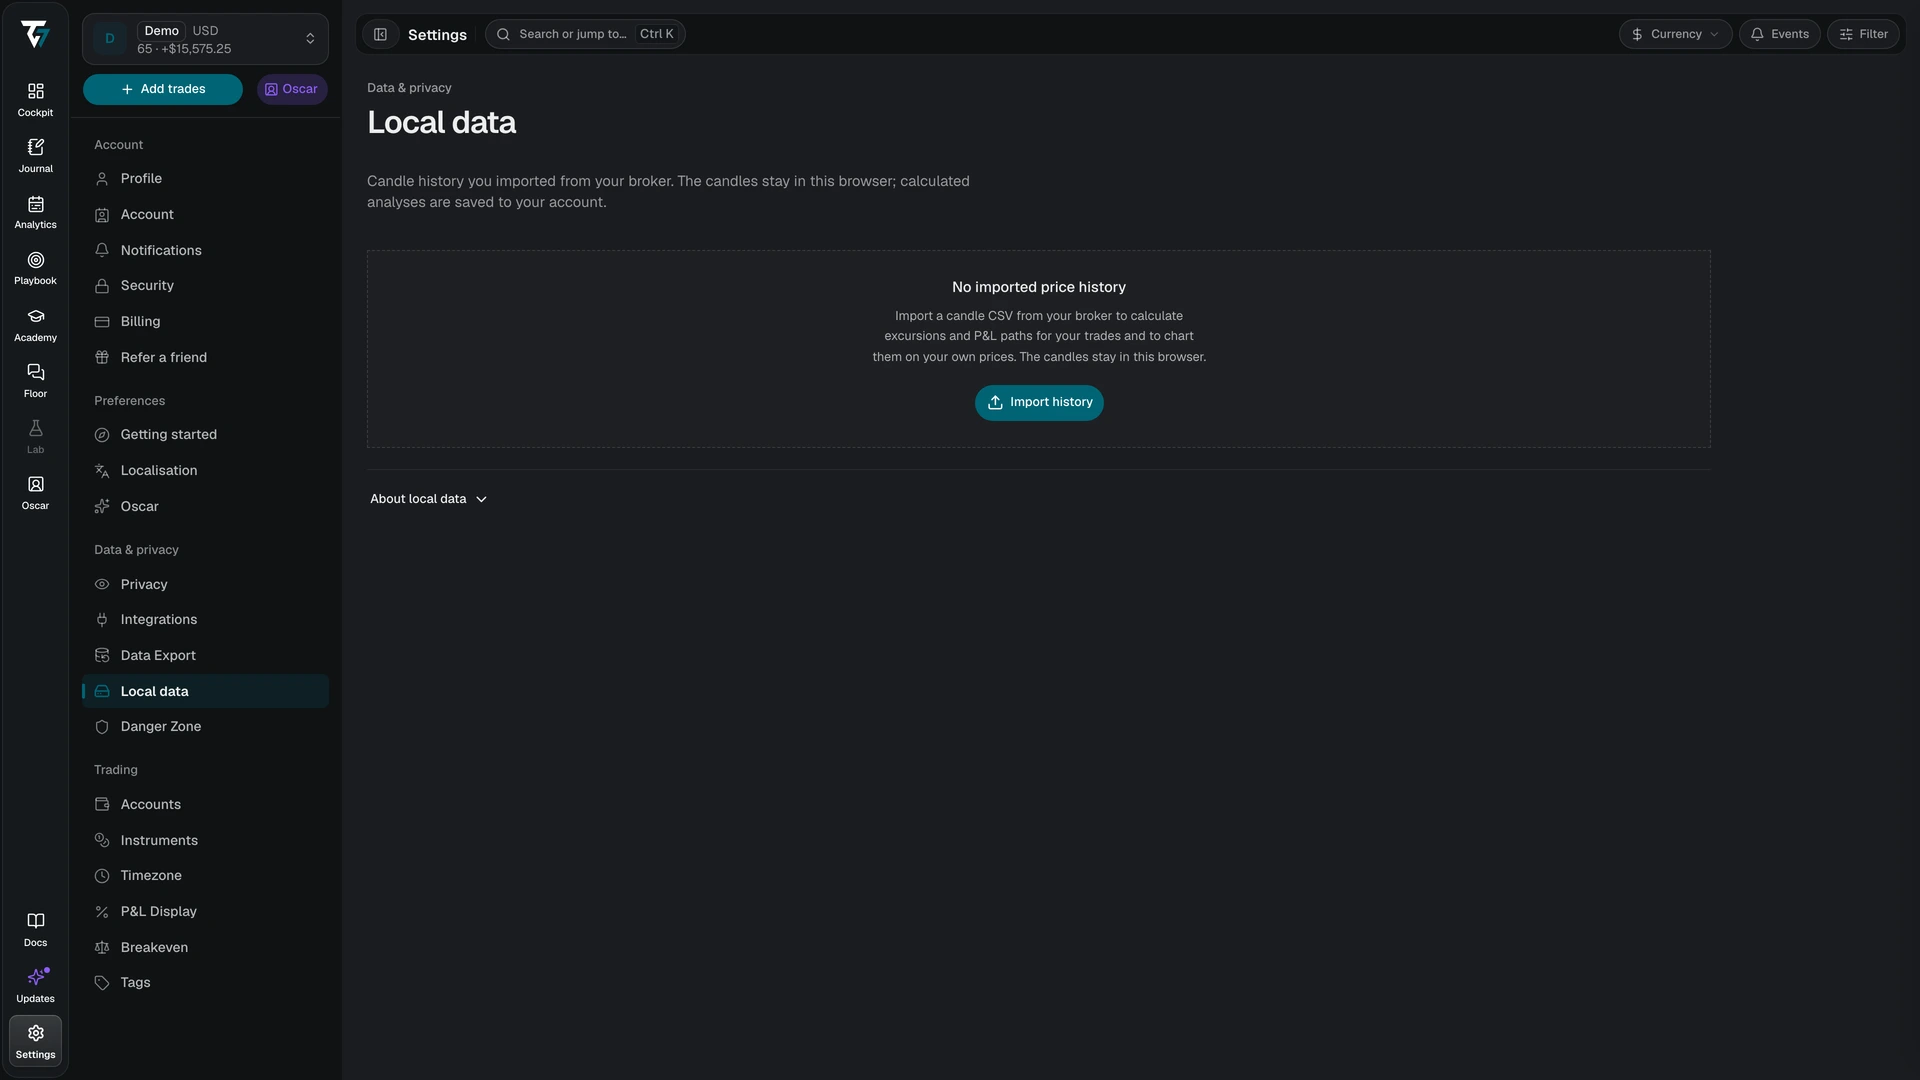Open trading Accounts settings
The width and height of the screenshot is (1920, 1080).
pyautogui.click(x=205, y=805)
